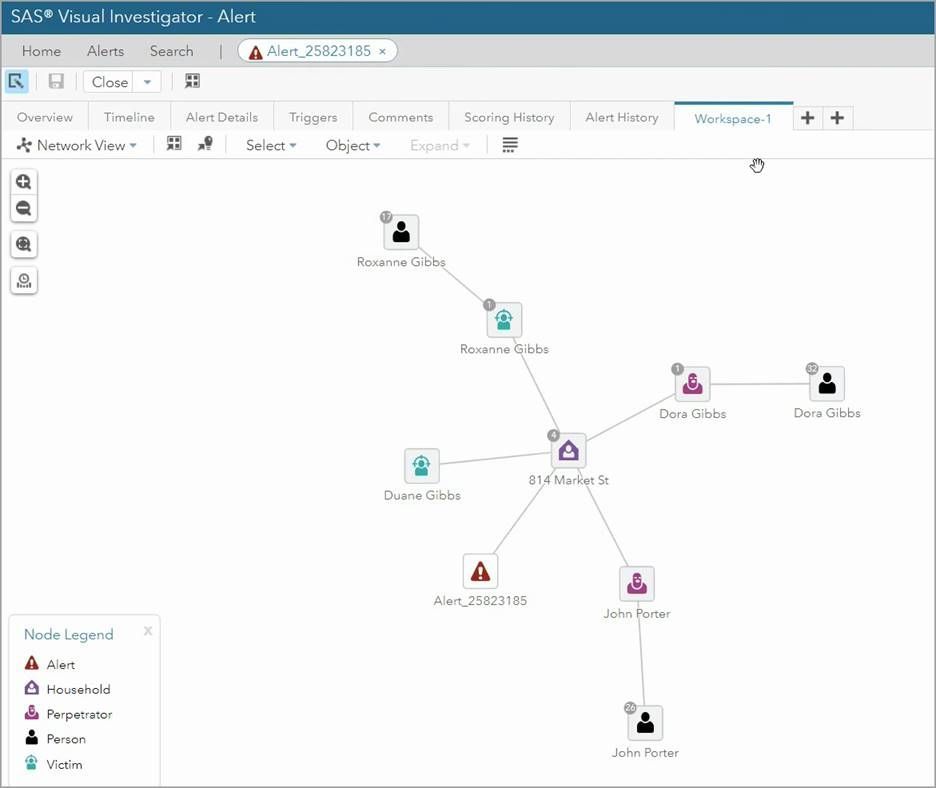936x788 pixels.
Task: Open the Close button dropdown arrow
Action: click(147, 82)
